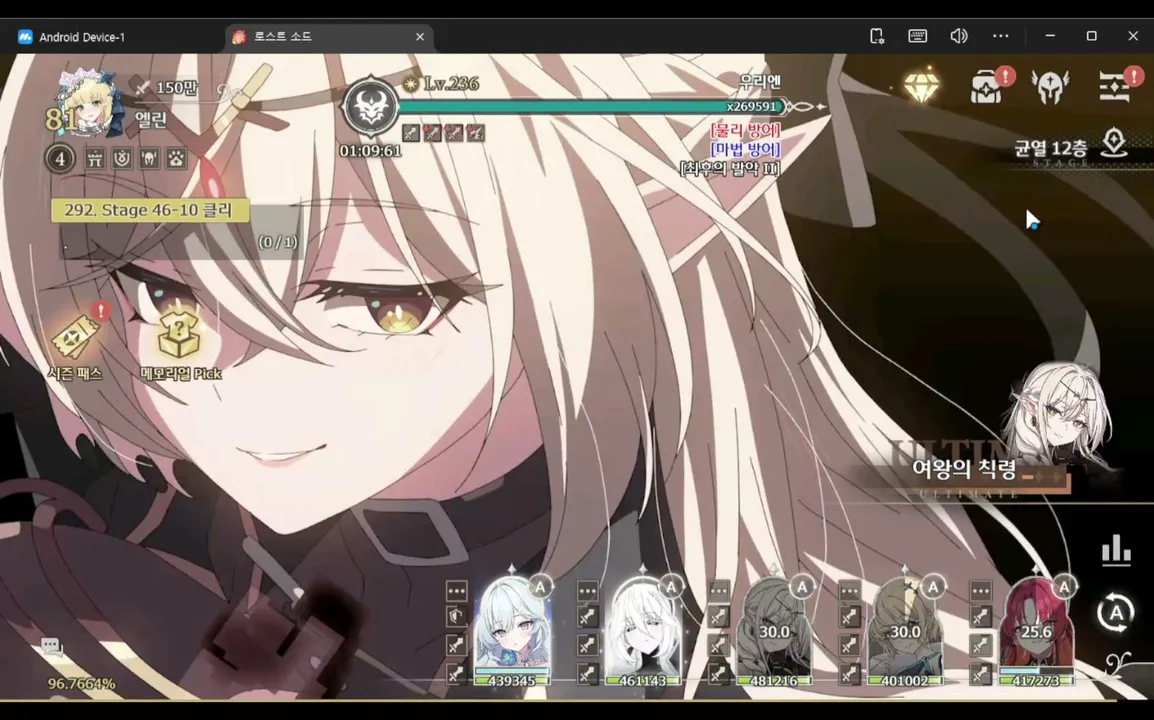Select the white-haired hero with 461143 HP
The image size is (1154, 720).
click(x=643, y=624)
